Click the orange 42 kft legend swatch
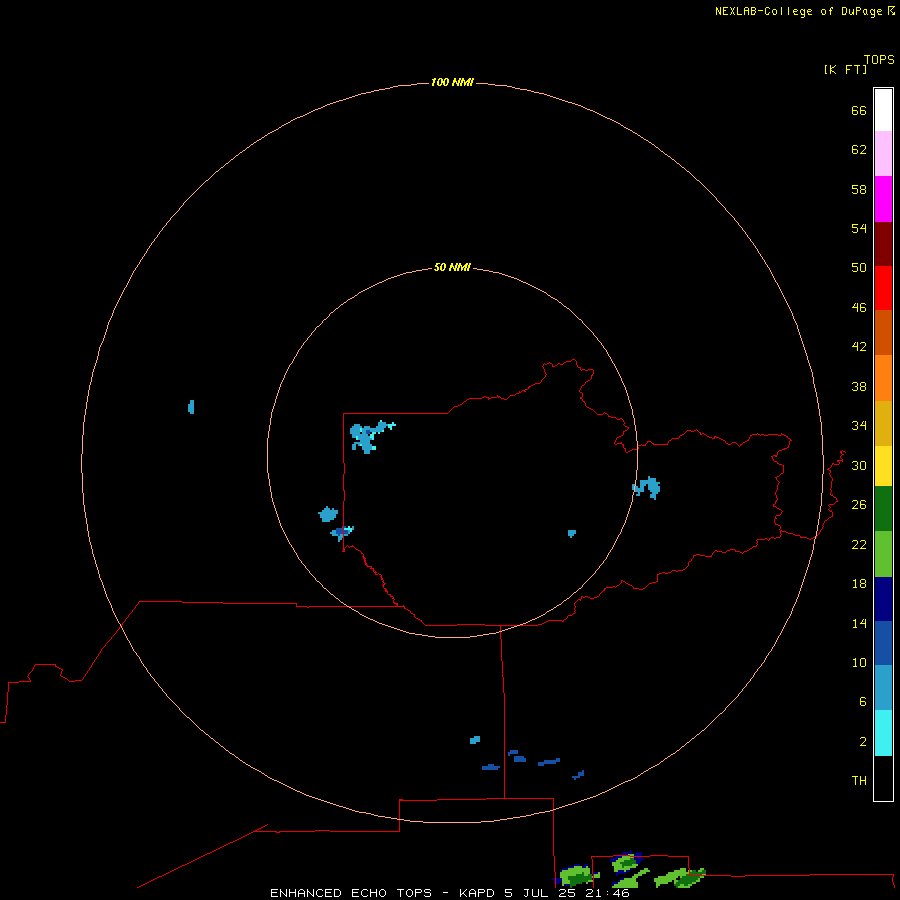The height and width of the screenshot is (900, 900). 883,378
